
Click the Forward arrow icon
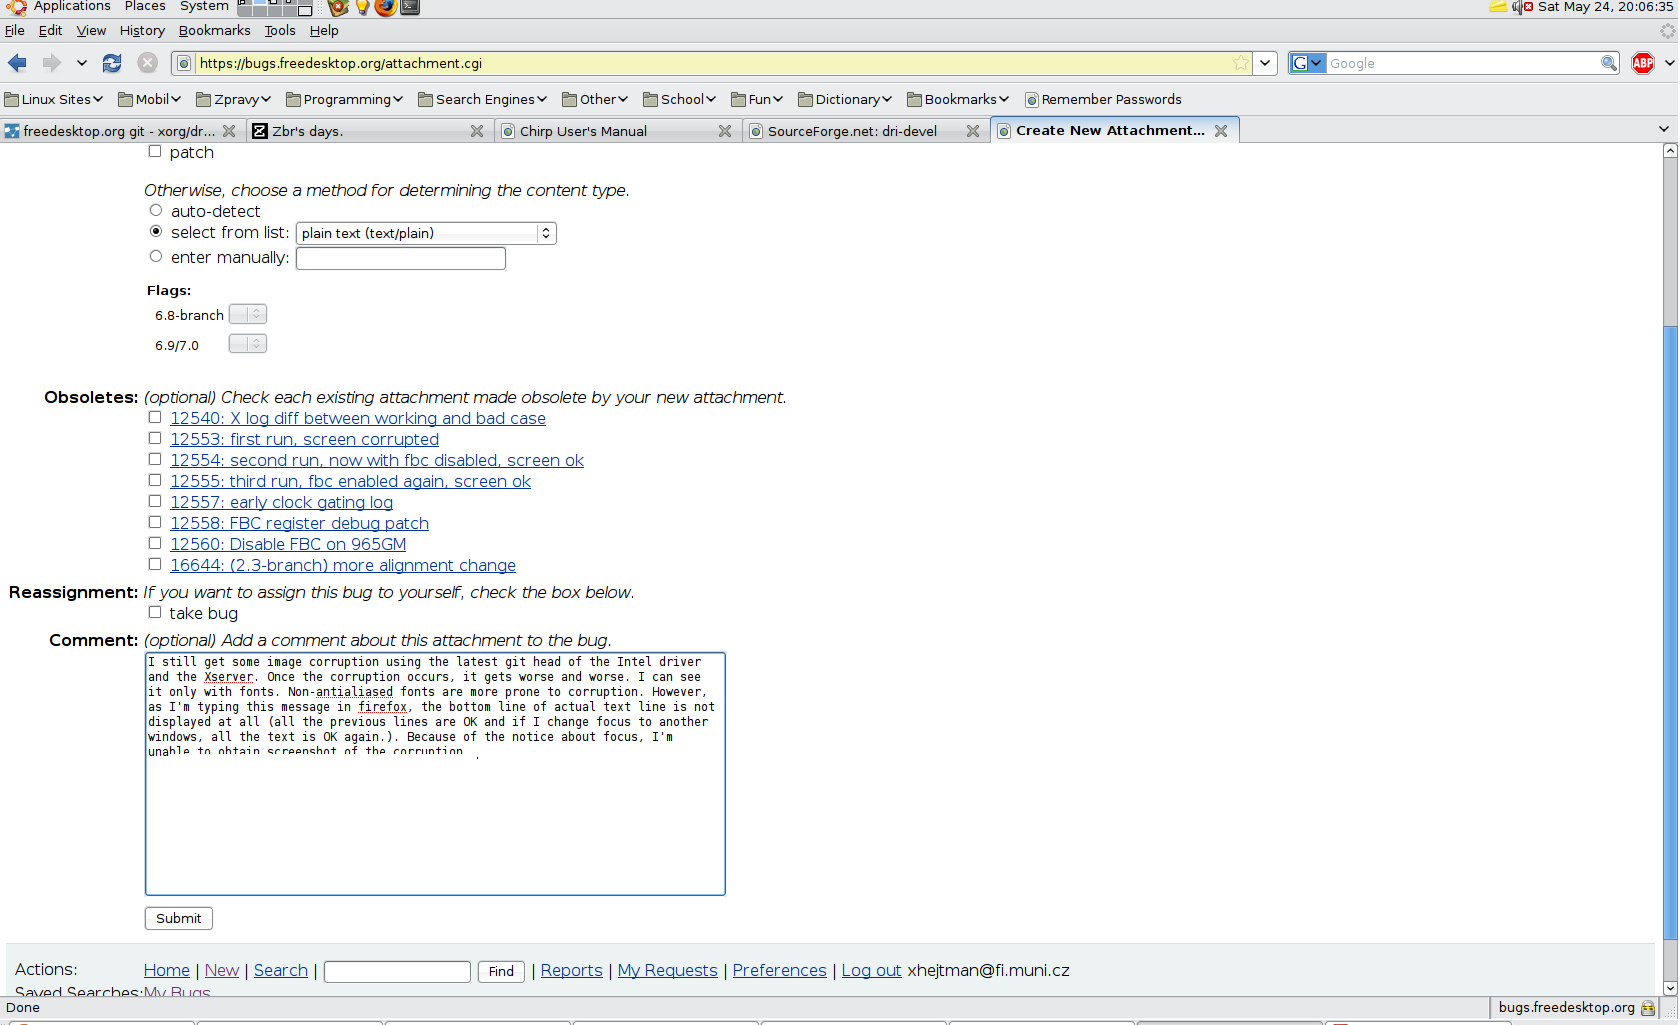click(51, 63)
